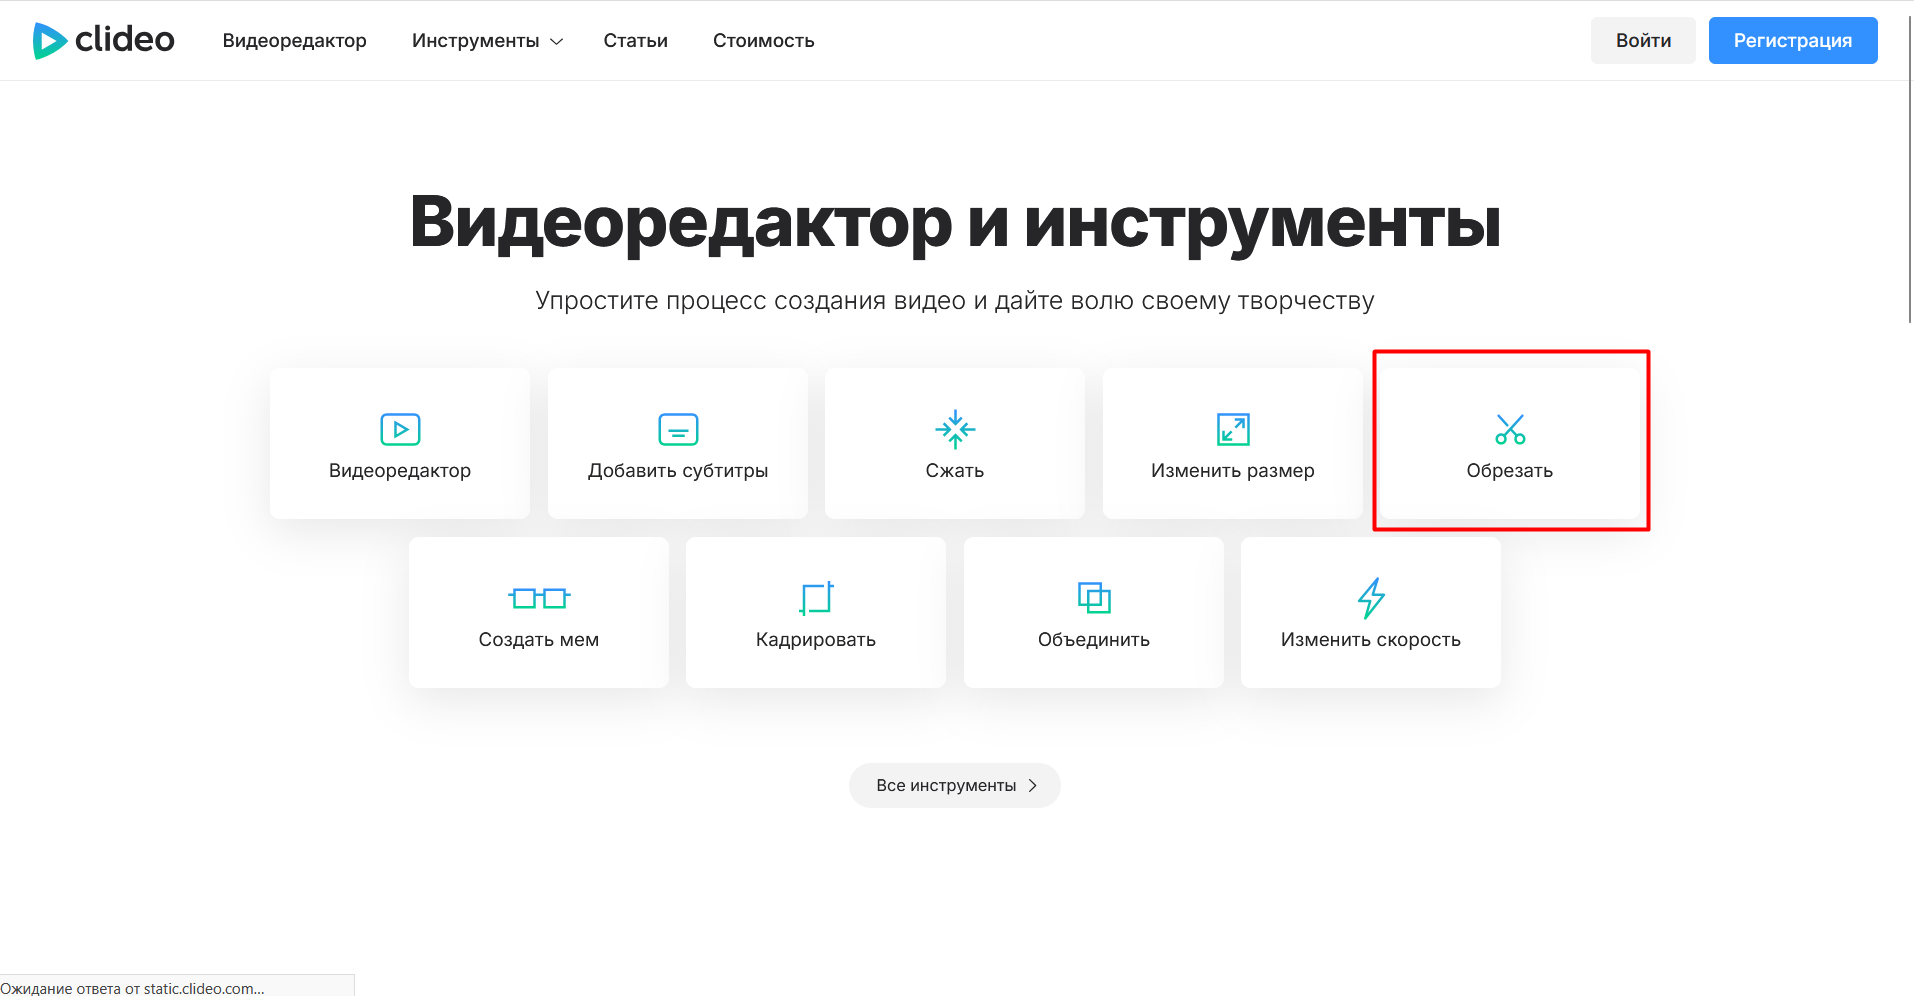Click the Войти button

[1642, 40]
